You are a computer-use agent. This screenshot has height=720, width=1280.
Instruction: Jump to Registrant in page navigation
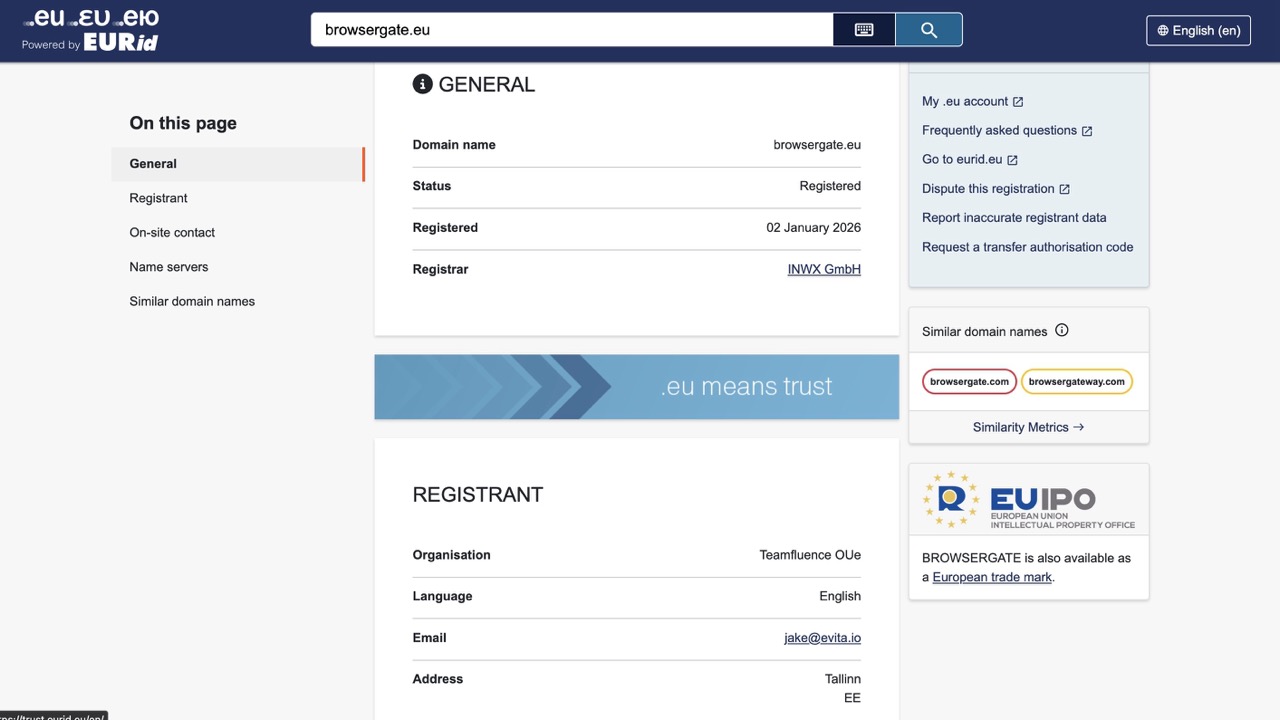pos(158,198)
